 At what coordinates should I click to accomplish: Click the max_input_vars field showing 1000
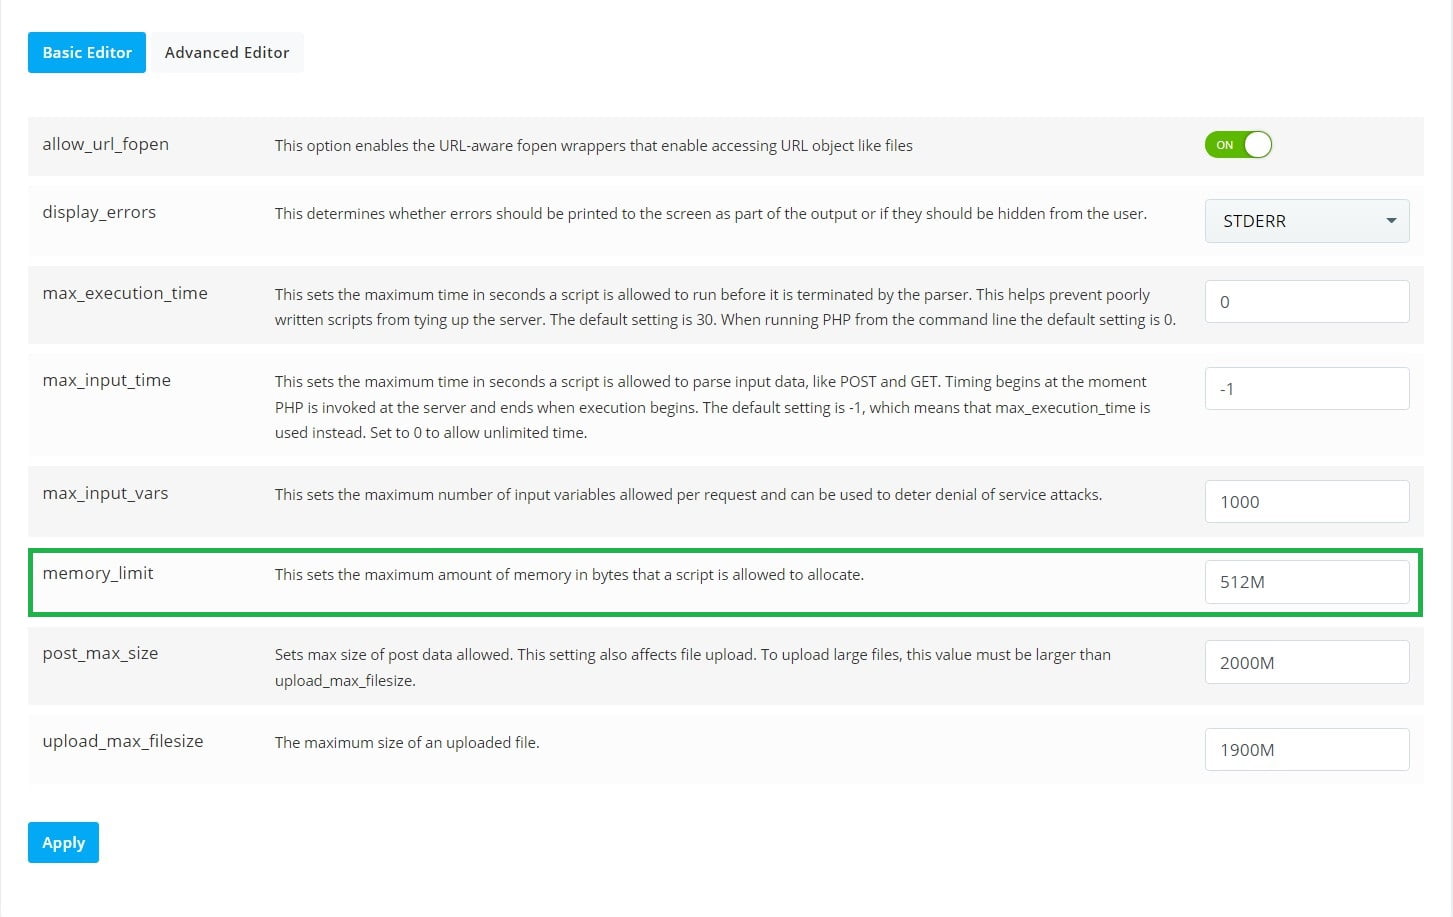click(1307, 502)
